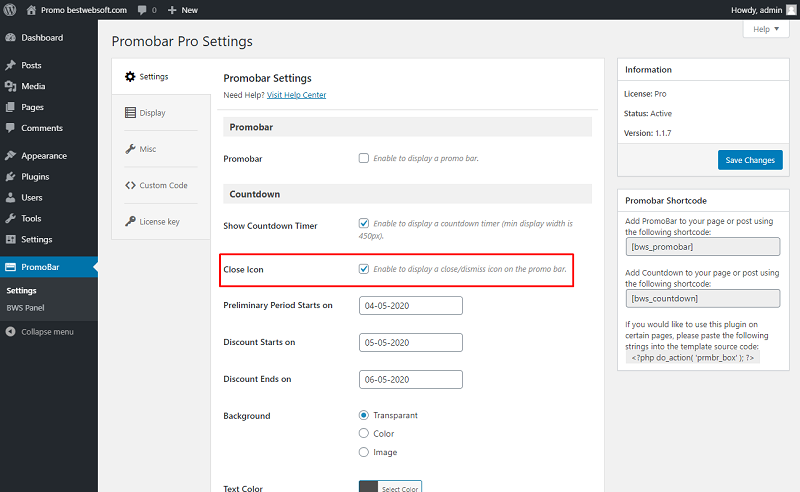Screen dimensions: 800x492
Task: Click the Media icon in sidebar
Action: point(10,86)
